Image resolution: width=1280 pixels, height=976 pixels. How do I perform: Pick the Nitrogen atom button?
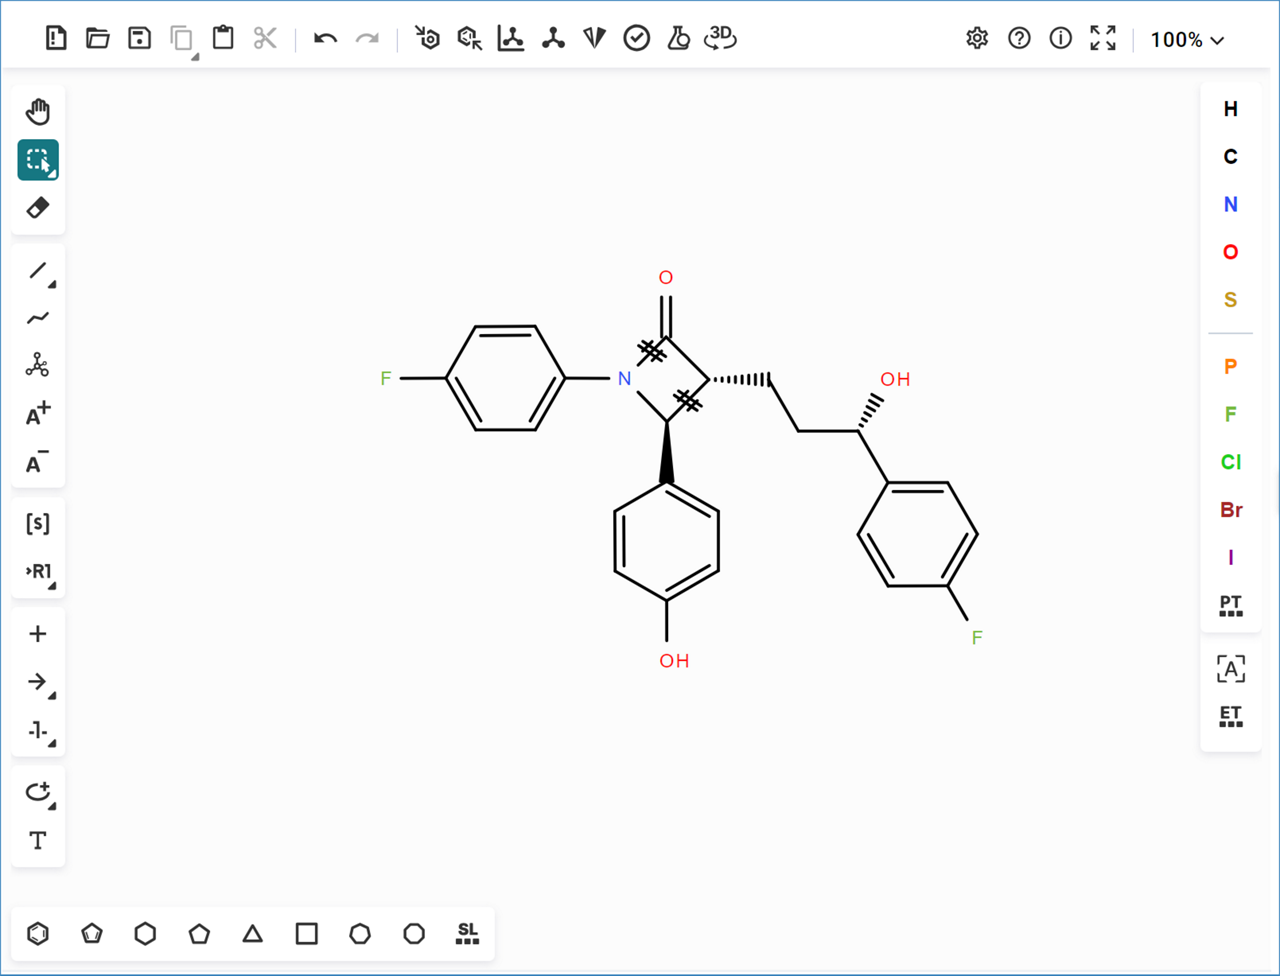coord(1231,204)
